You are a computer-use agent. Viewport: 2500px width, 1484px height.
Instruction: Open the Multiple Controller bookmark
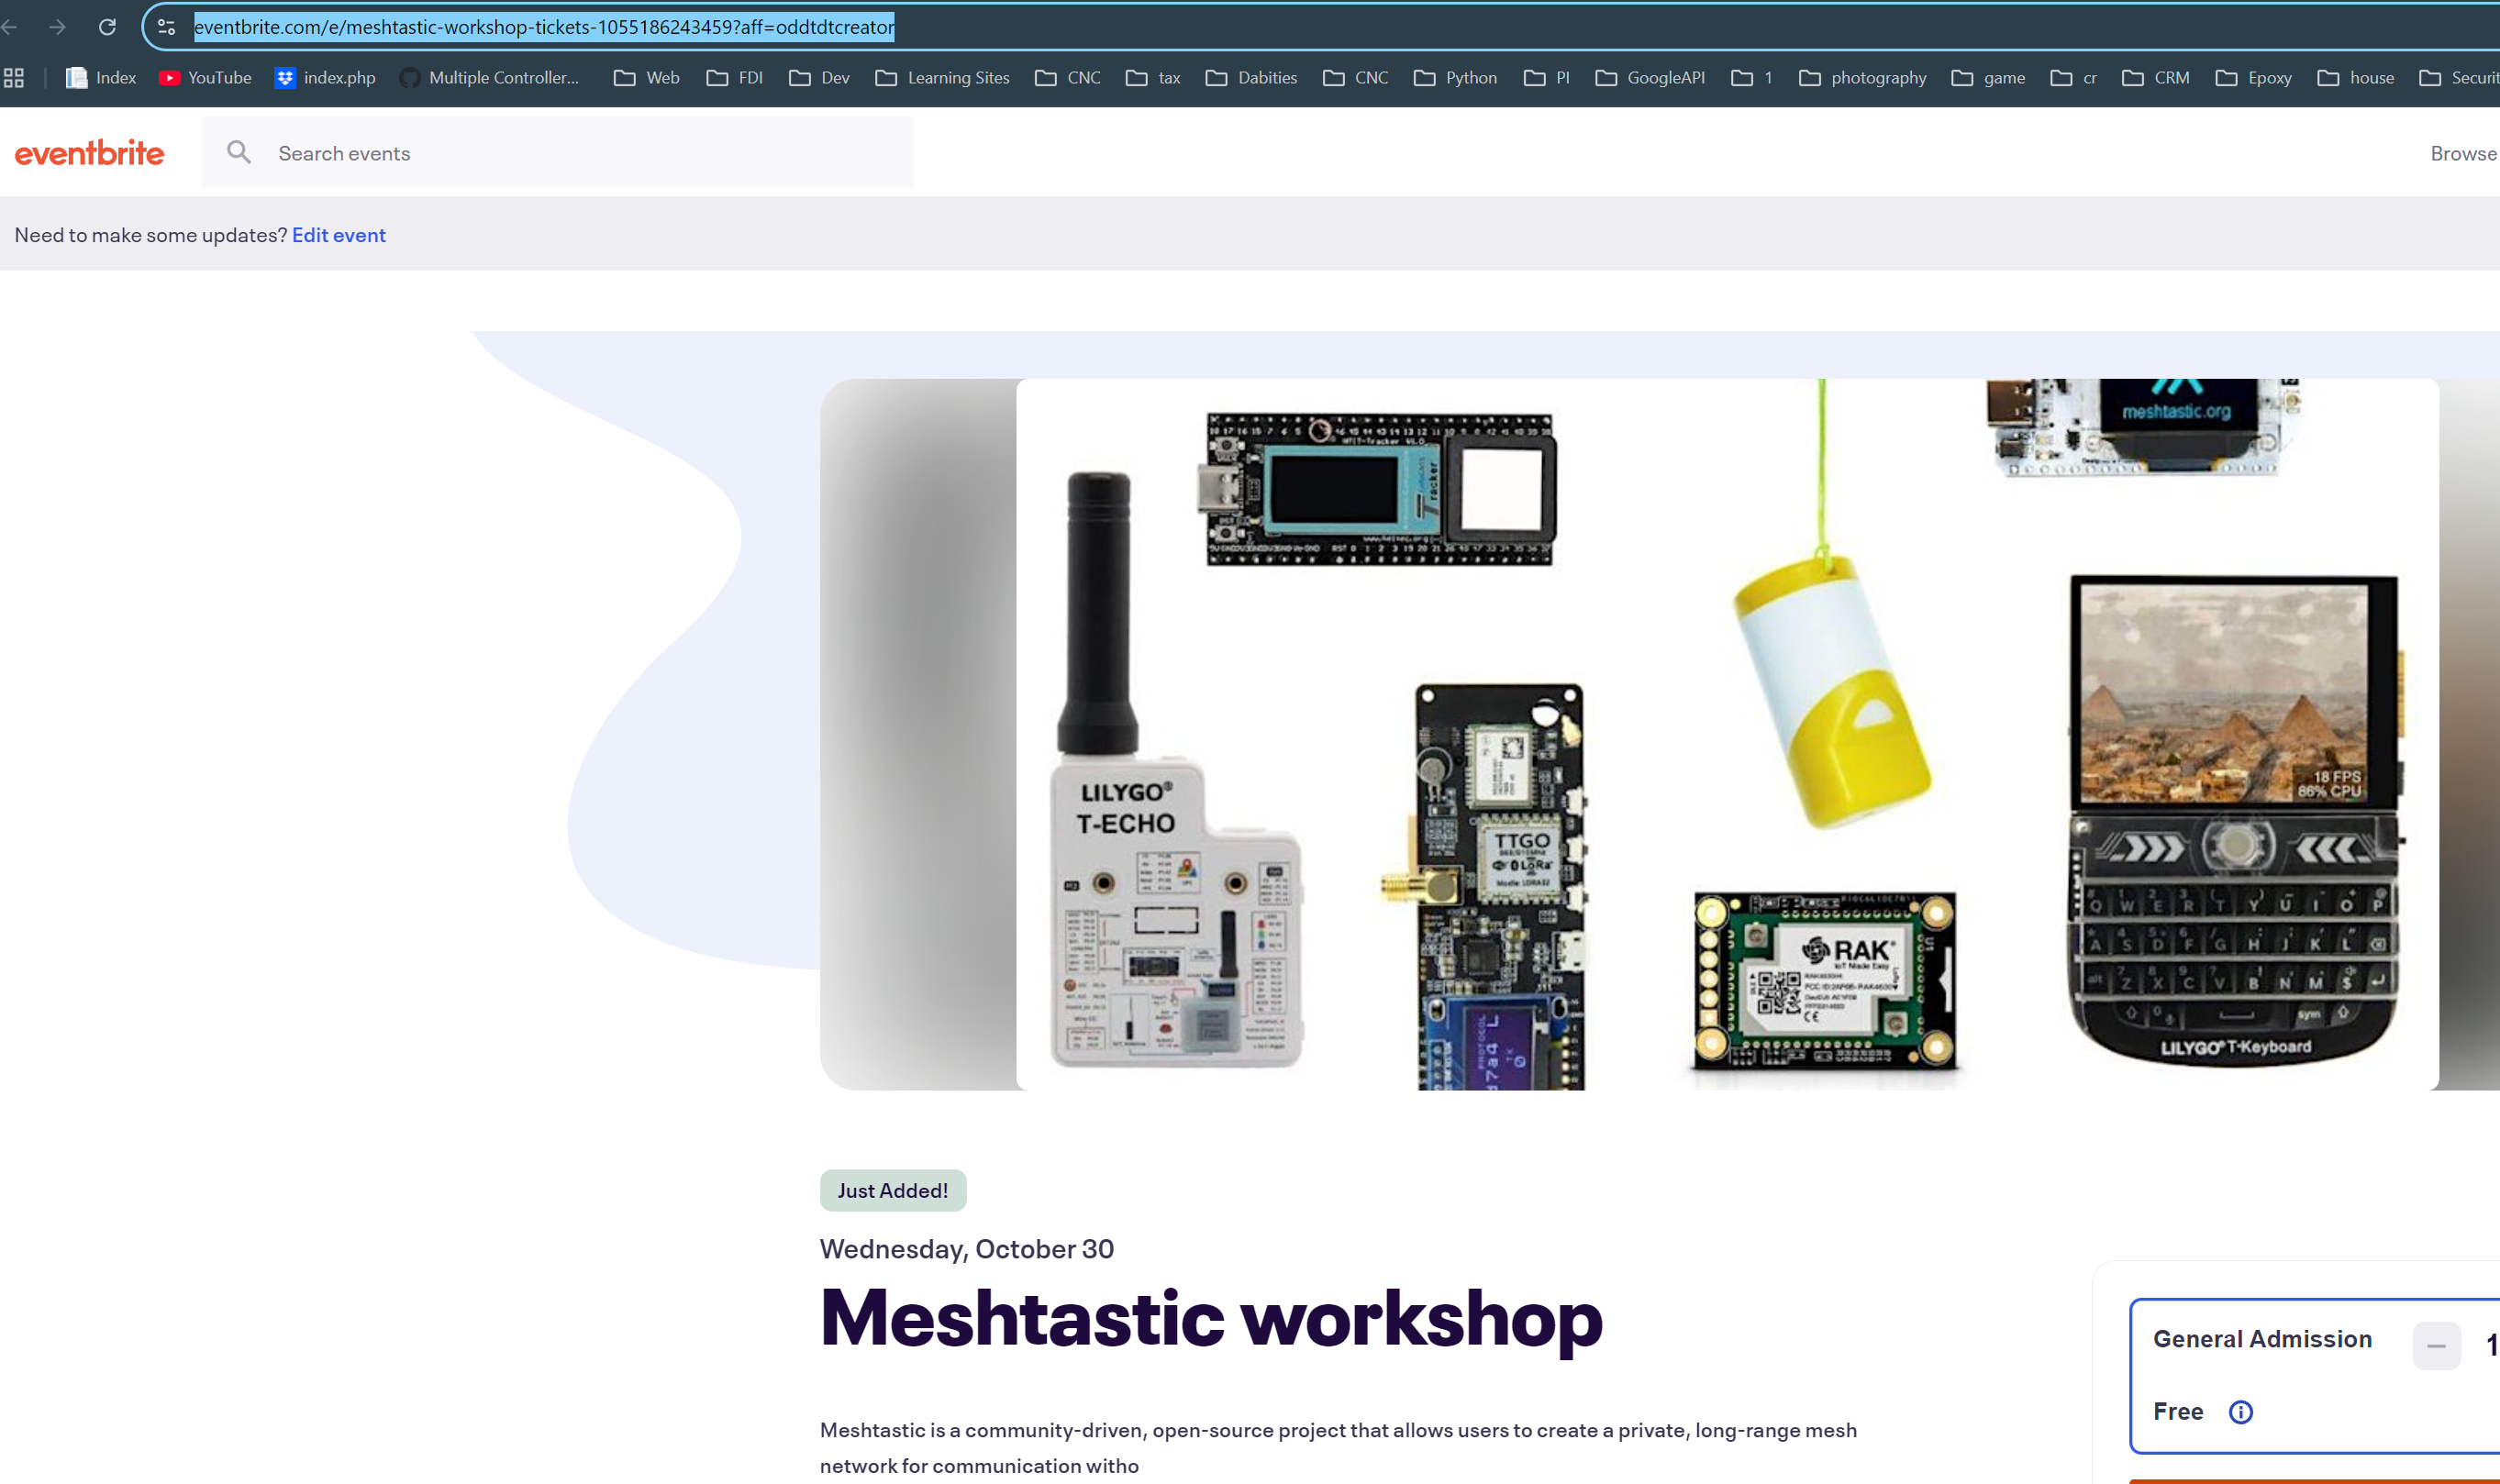490,77
